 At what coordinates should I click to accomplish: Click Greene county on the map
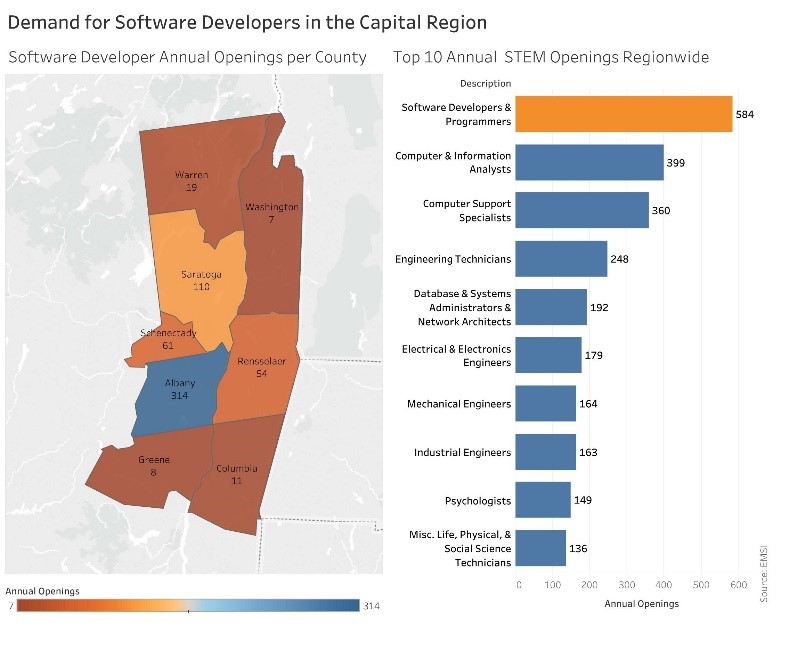pos(150,470)
